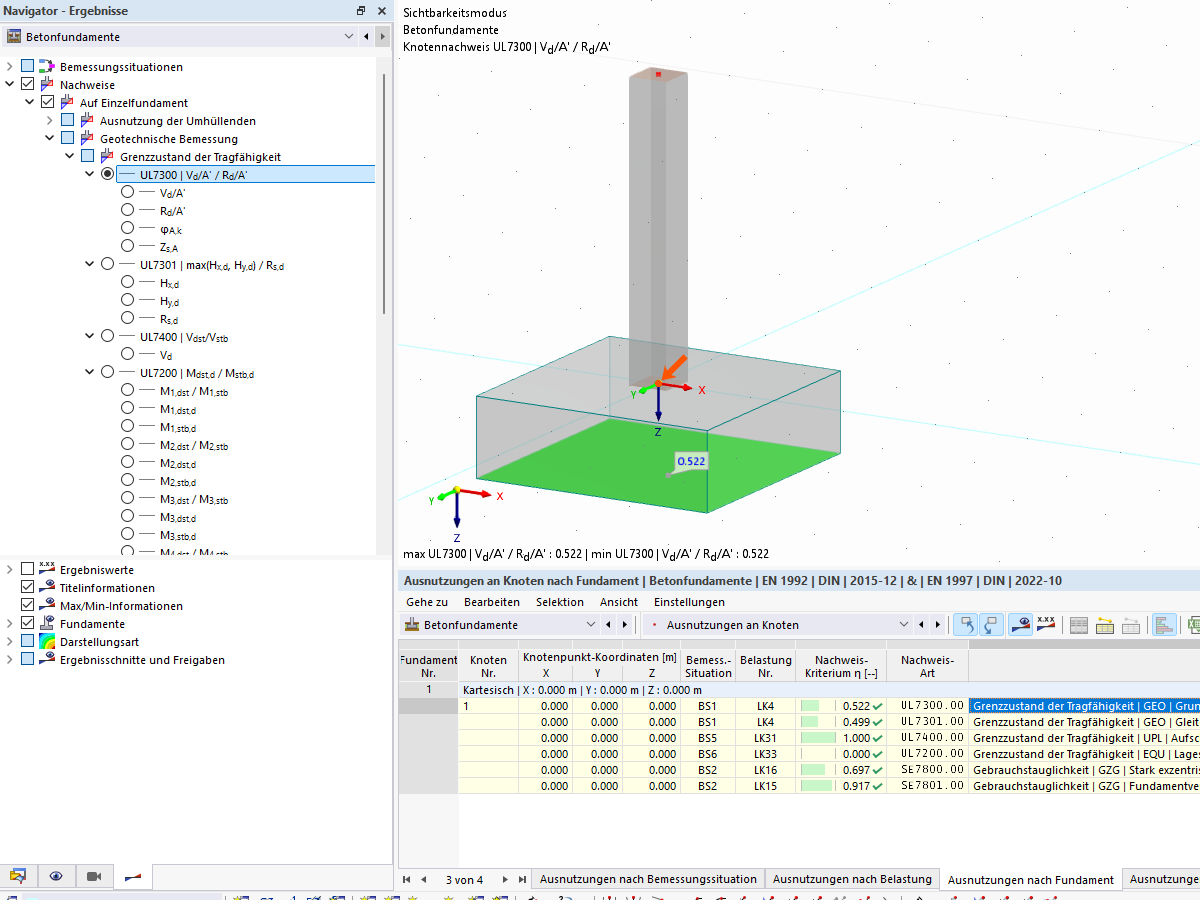Click the yellow table relation icon
The width and height of the screenshot is (1200, 900).
[x=1105, y=624]
